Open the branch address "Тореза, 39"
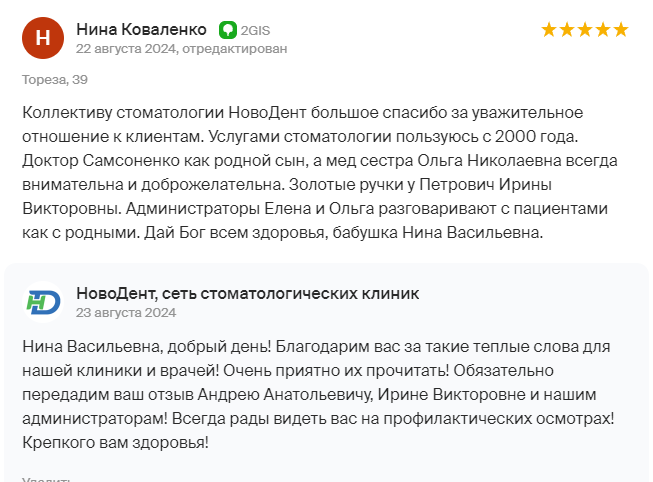 click(55, 80)
